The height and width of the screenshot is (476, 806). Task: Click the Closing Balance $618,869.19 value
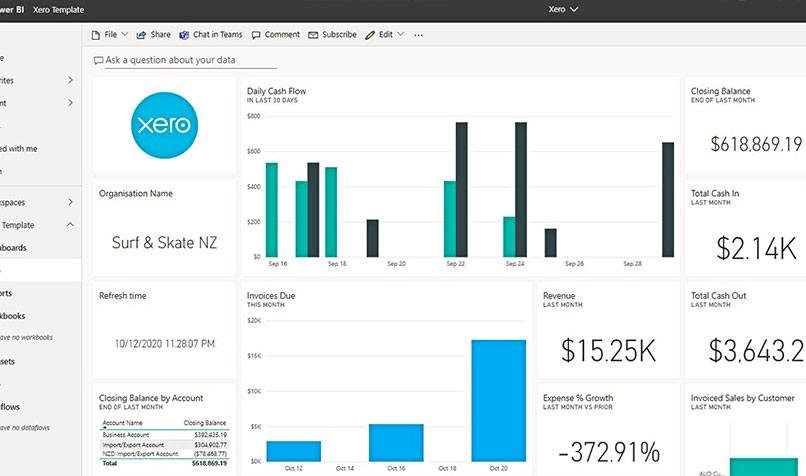[x=756, y=144]
